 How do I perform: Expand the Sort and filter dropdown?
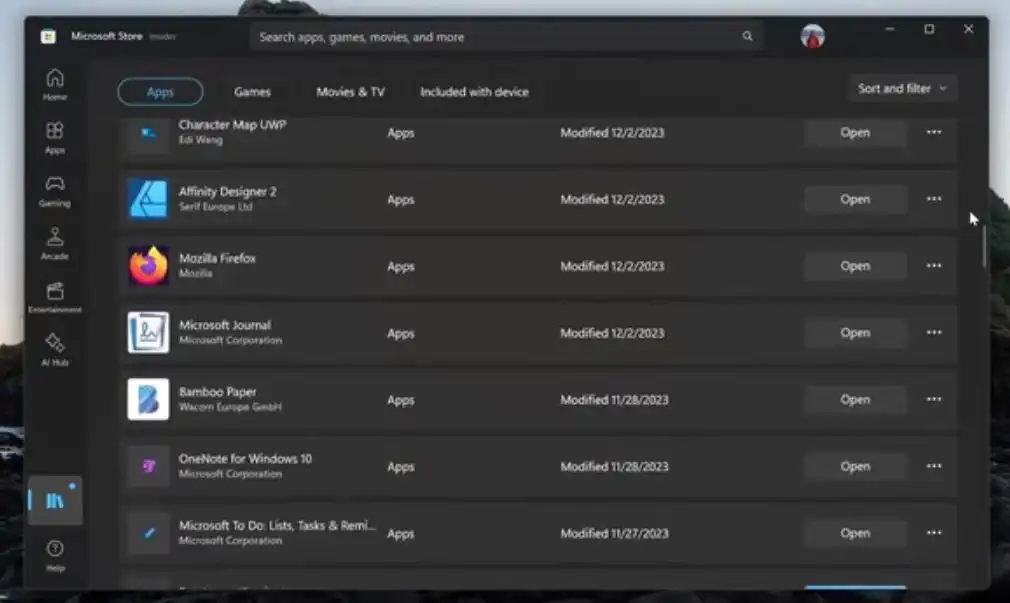click(902, 89)
